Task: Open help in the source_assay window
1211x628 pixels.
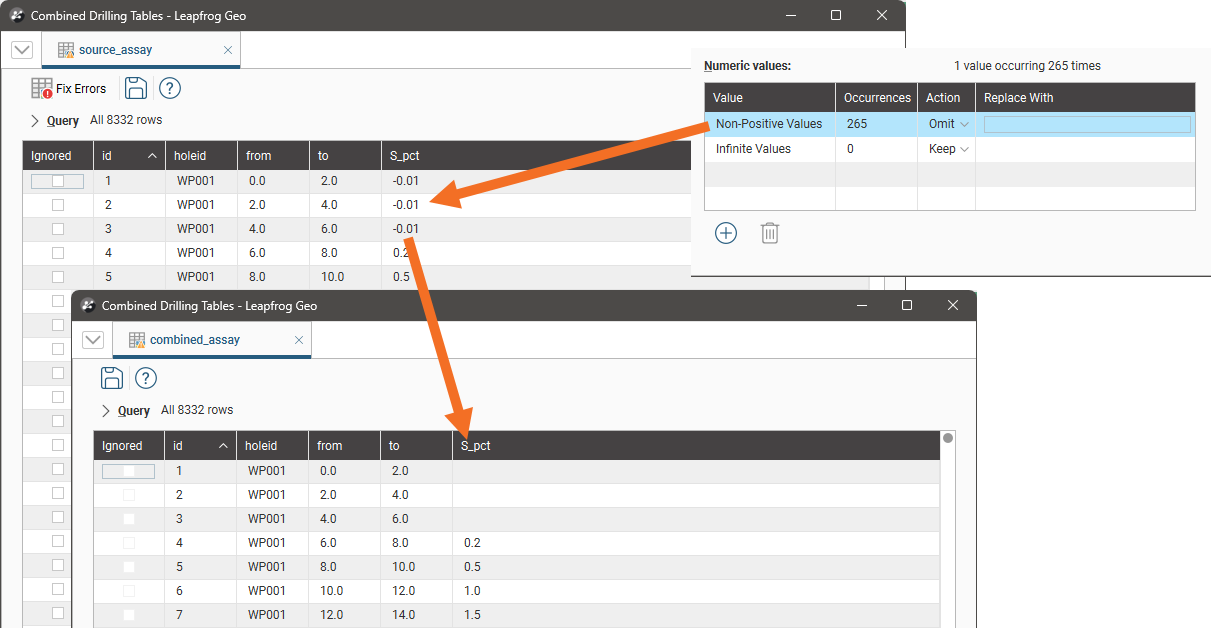Action: point(170,88)
